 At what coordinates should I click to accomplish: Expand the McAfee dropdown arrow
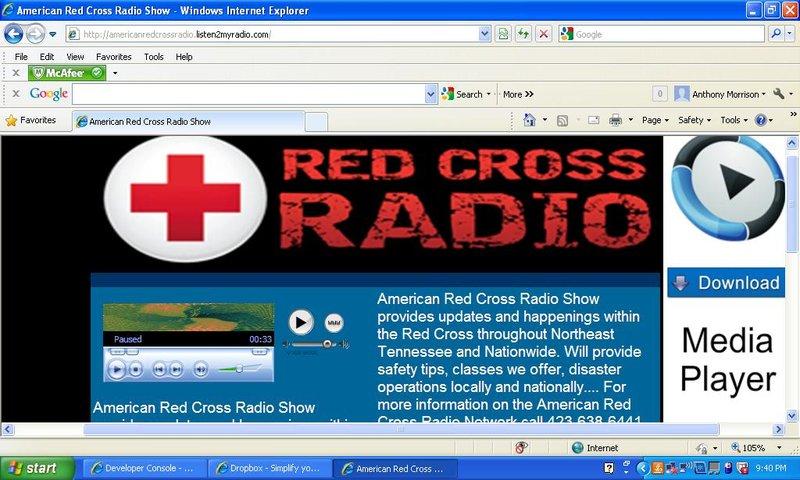(x=115, y=73)
